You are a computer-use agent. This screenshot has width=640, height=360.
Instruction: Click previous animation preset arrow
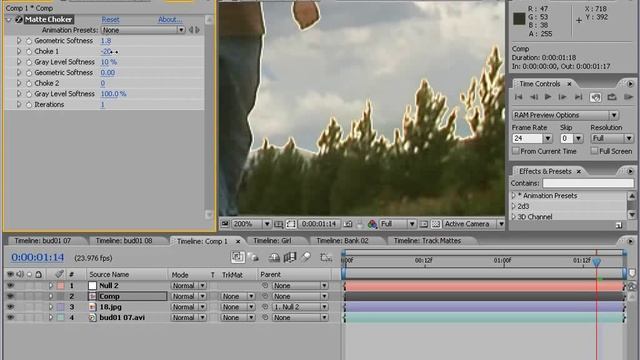tap(191, 30)
